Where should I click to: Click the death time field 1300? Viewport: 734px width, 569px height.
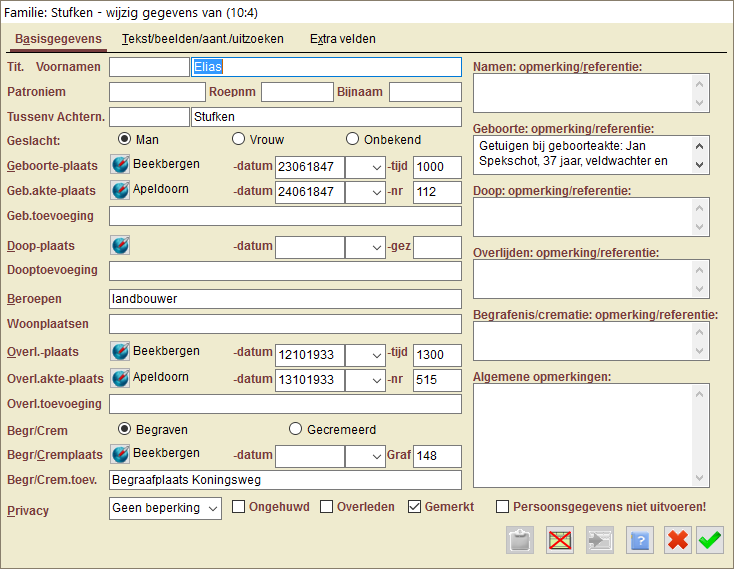(x=437, y=355)
